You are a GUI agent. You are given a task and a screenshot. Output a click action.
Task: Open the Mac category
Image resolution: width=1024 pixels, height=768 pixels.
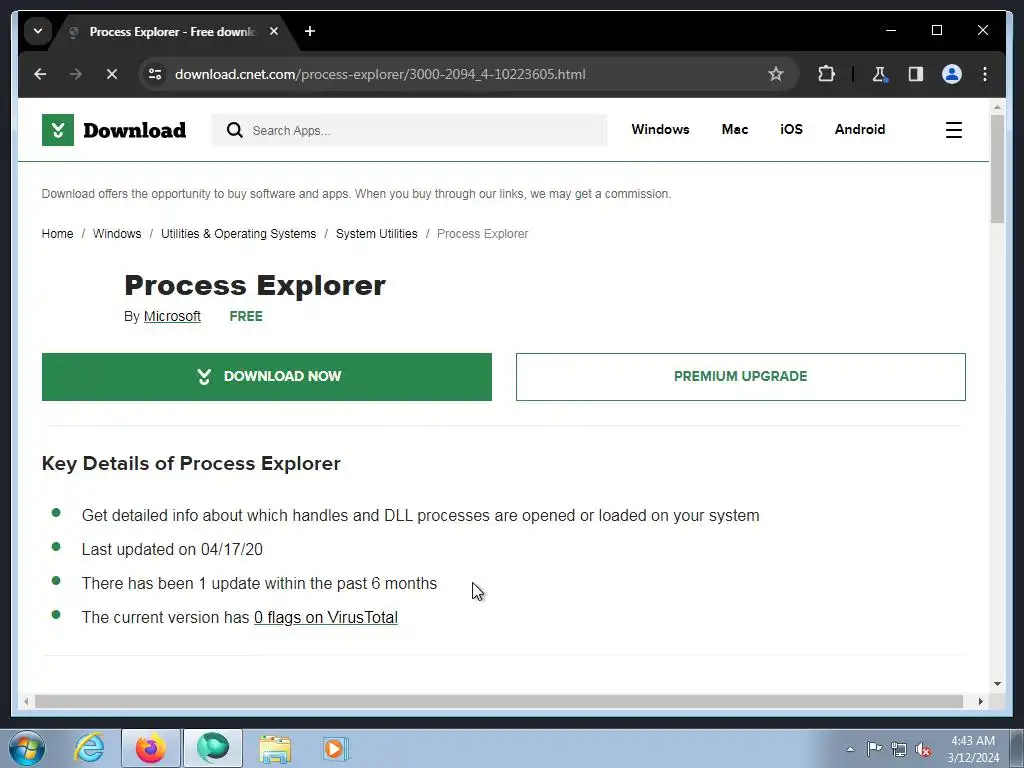(x=735, y=129)
